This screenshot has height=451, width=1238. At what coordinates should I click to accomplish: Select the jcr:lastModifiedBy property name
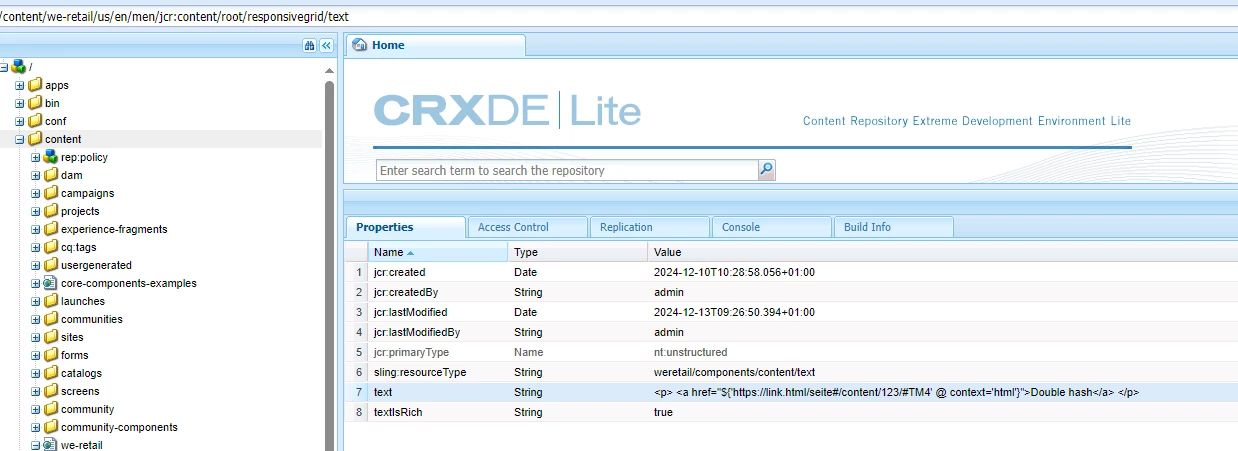tap(417, 332)
